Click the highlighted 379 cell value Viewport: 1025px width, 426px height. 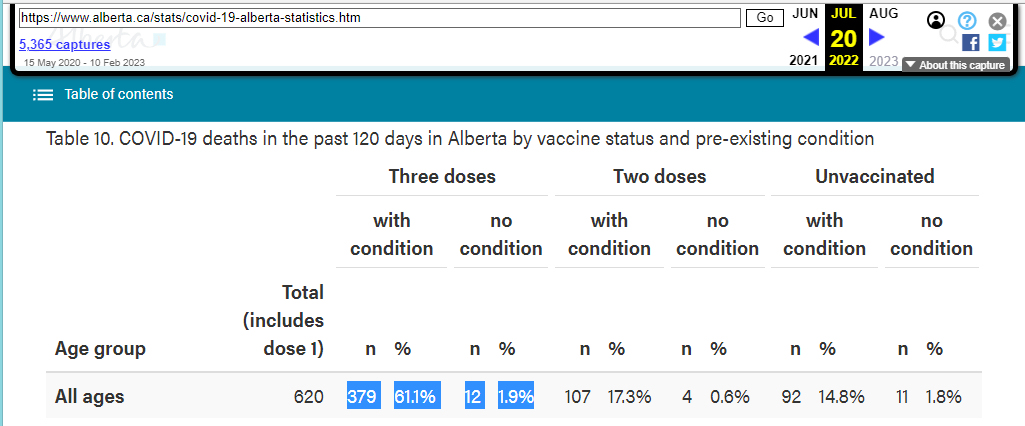tap(363, 397)
